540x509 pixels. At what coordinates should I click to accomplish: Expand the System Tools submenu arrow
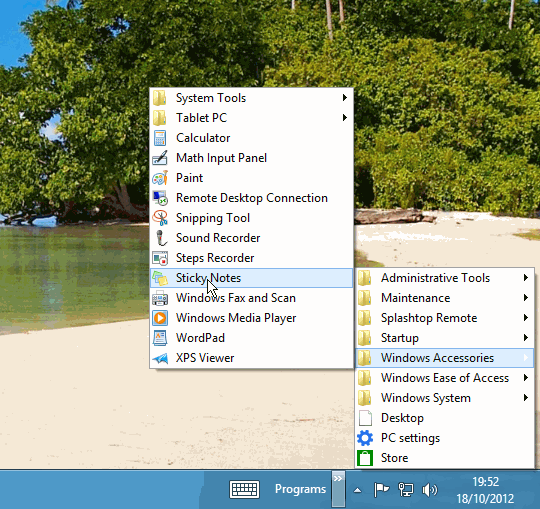[344, 98]
